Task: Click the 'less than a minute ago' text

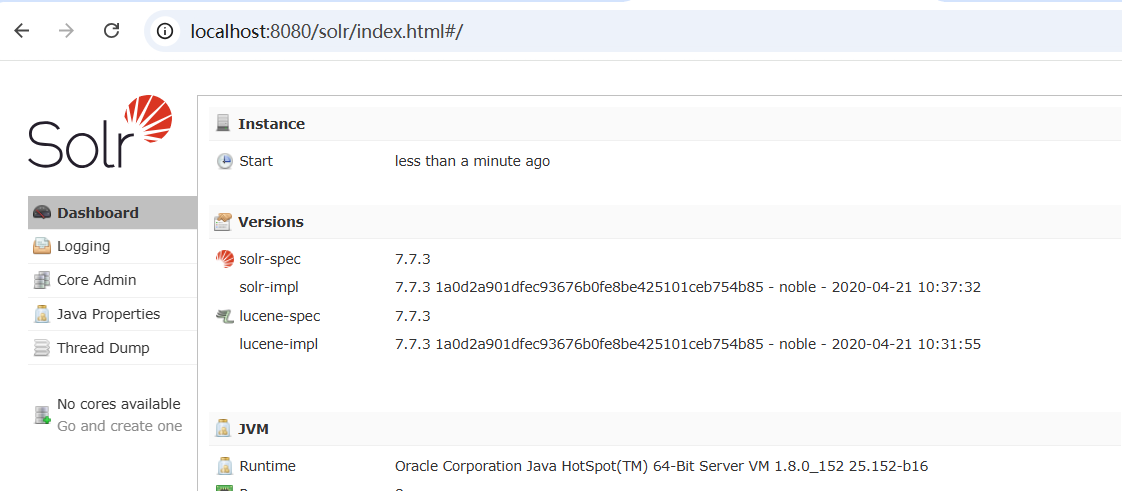Action: point(472,161)
